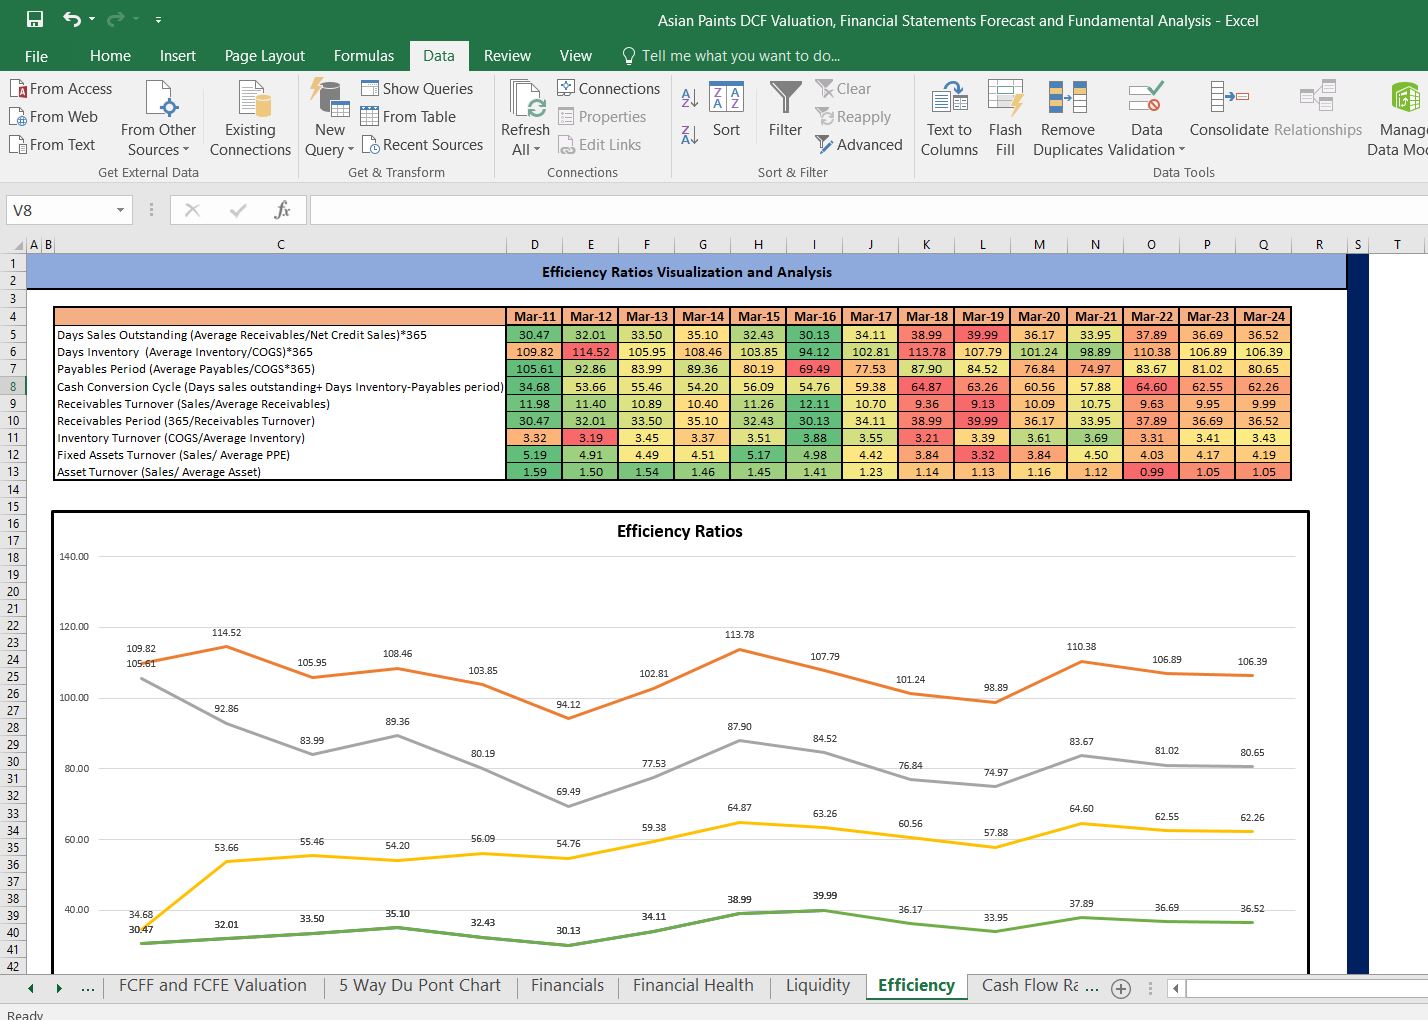Click Efficiency Ratios chart title

[680, 531]
